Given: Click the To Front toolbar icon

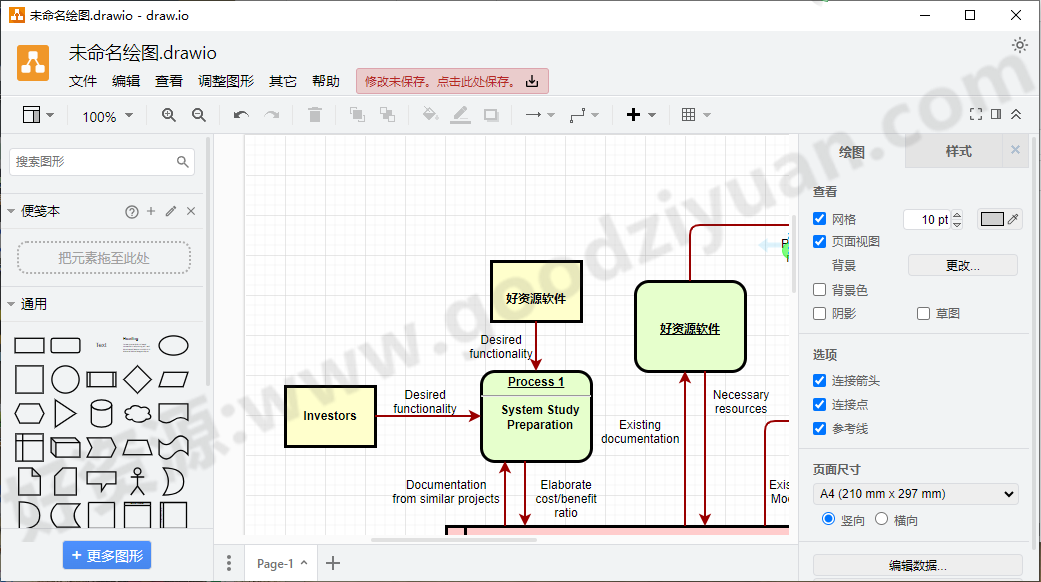Looking at the screenshot, I should click(x=356, y=115).
